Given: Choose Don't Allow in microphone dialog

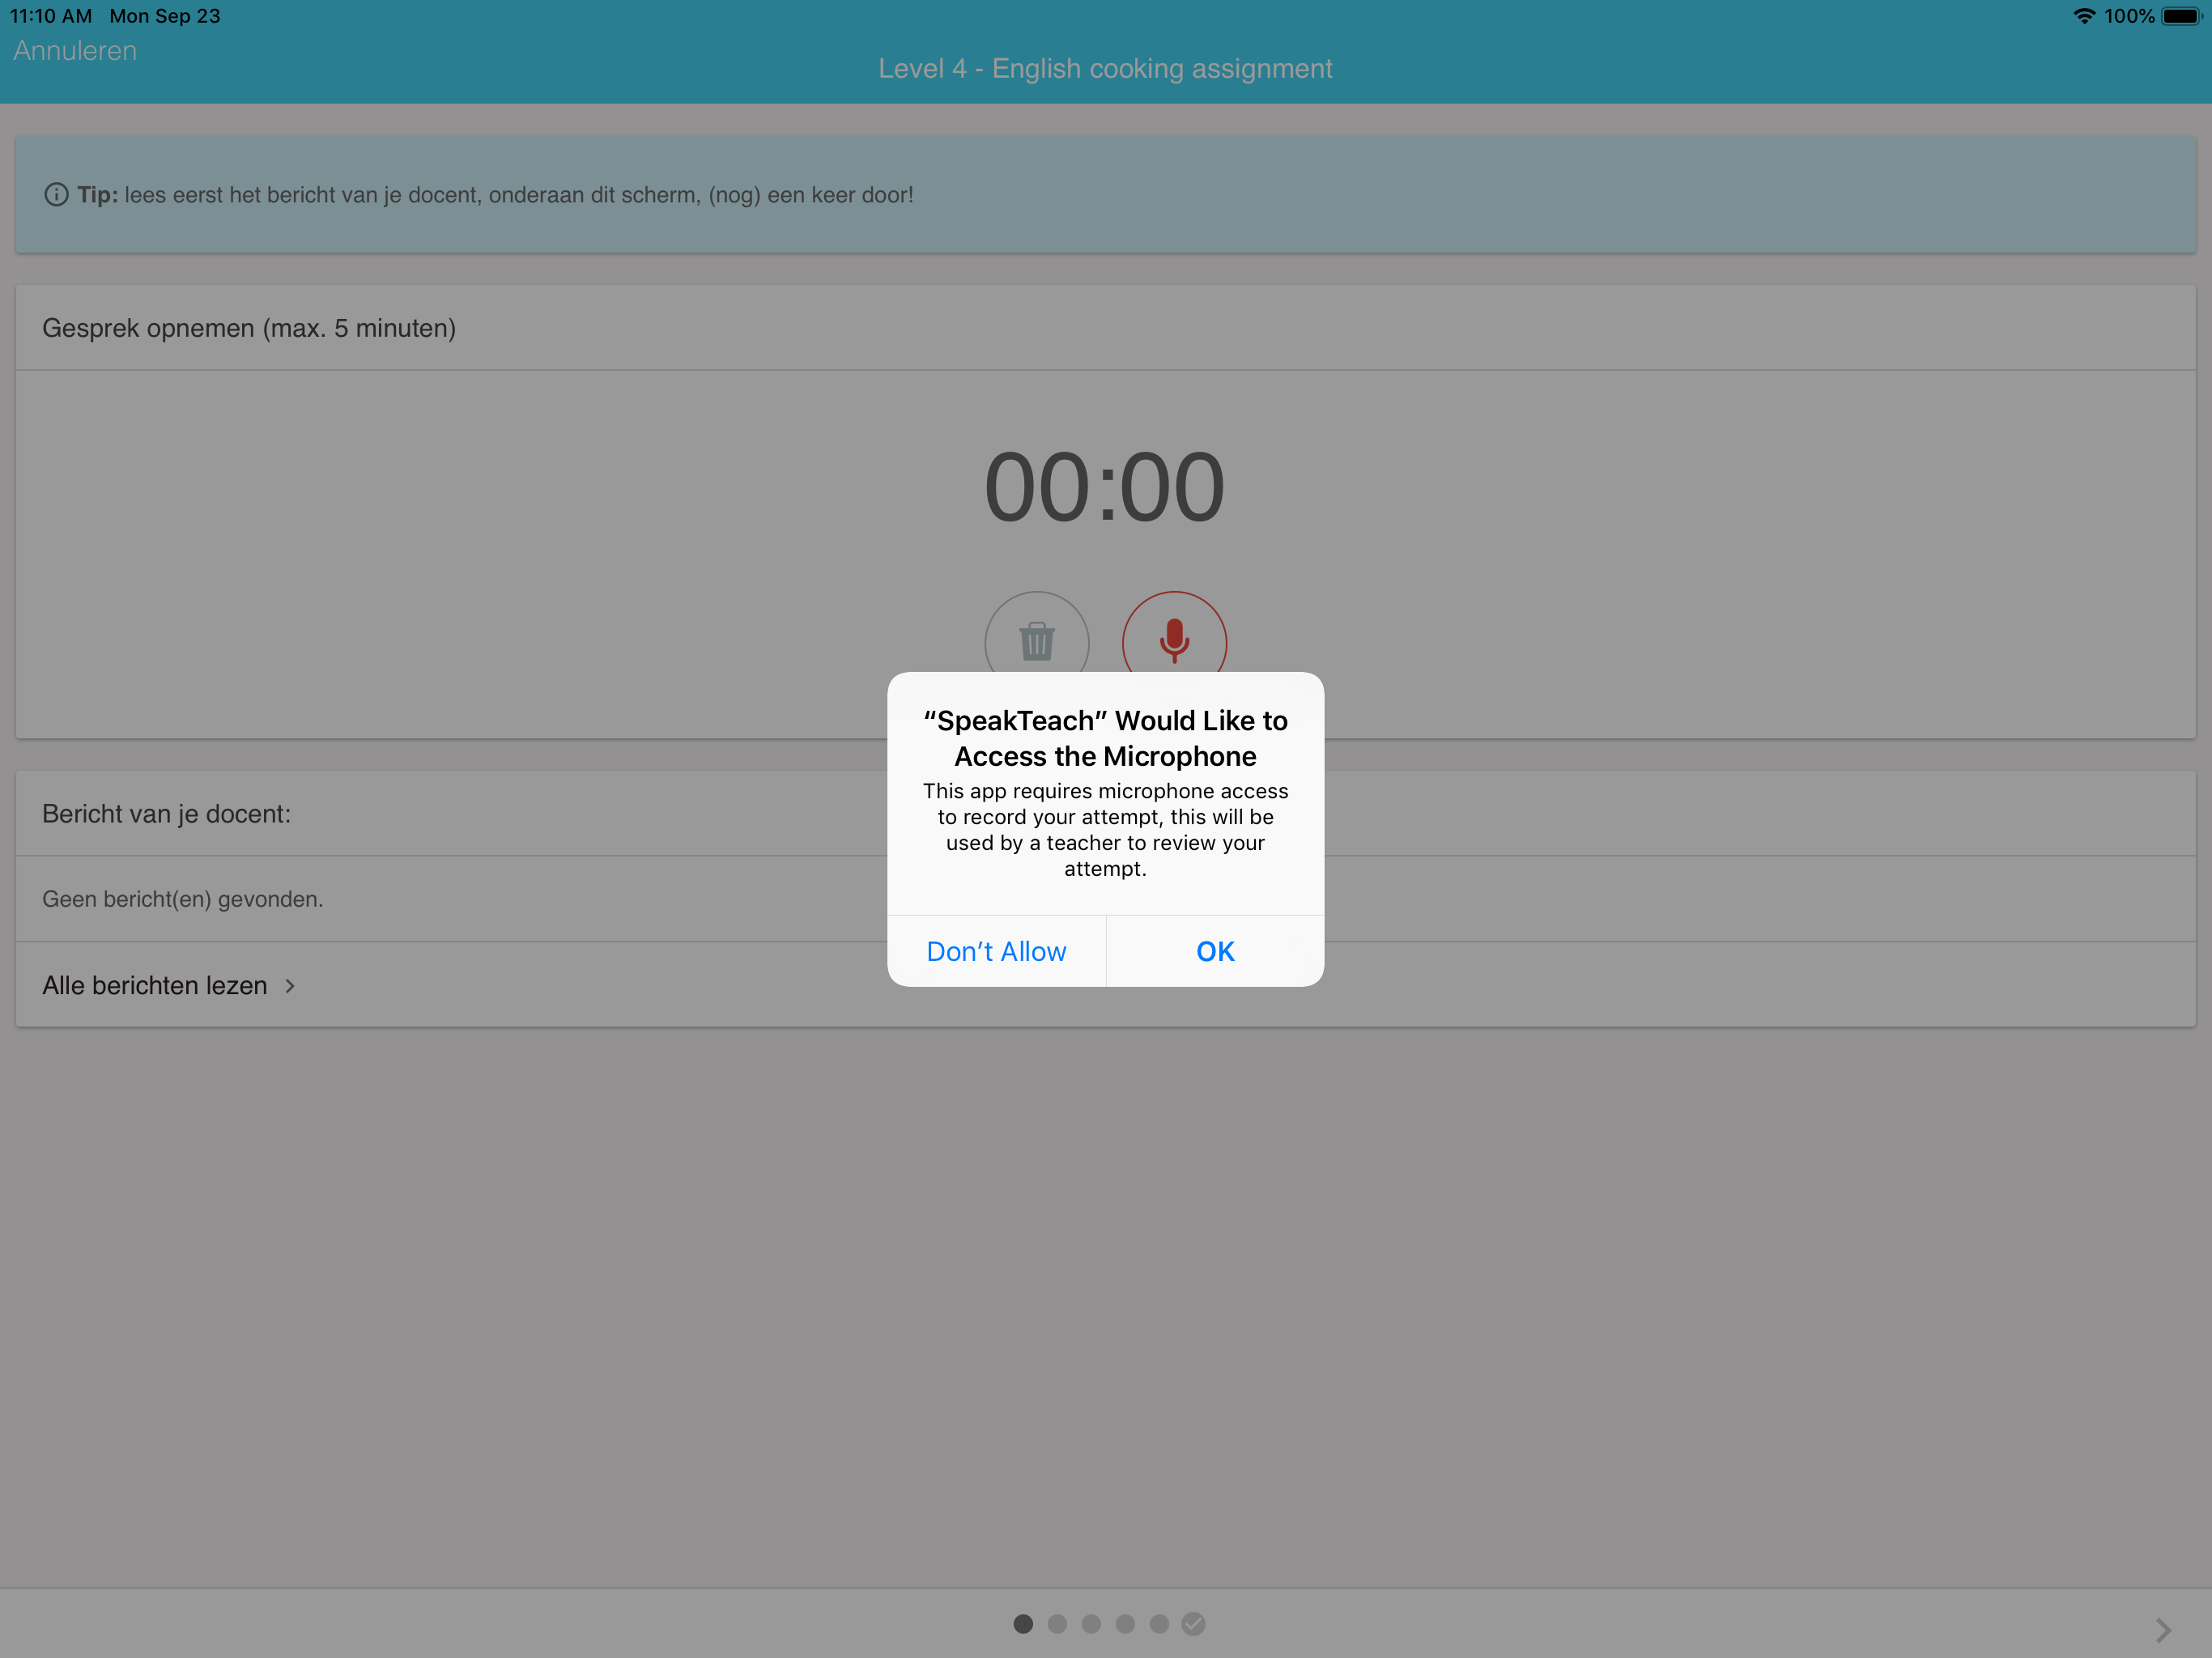Looking at the screenshot, I should click(996, 951).
